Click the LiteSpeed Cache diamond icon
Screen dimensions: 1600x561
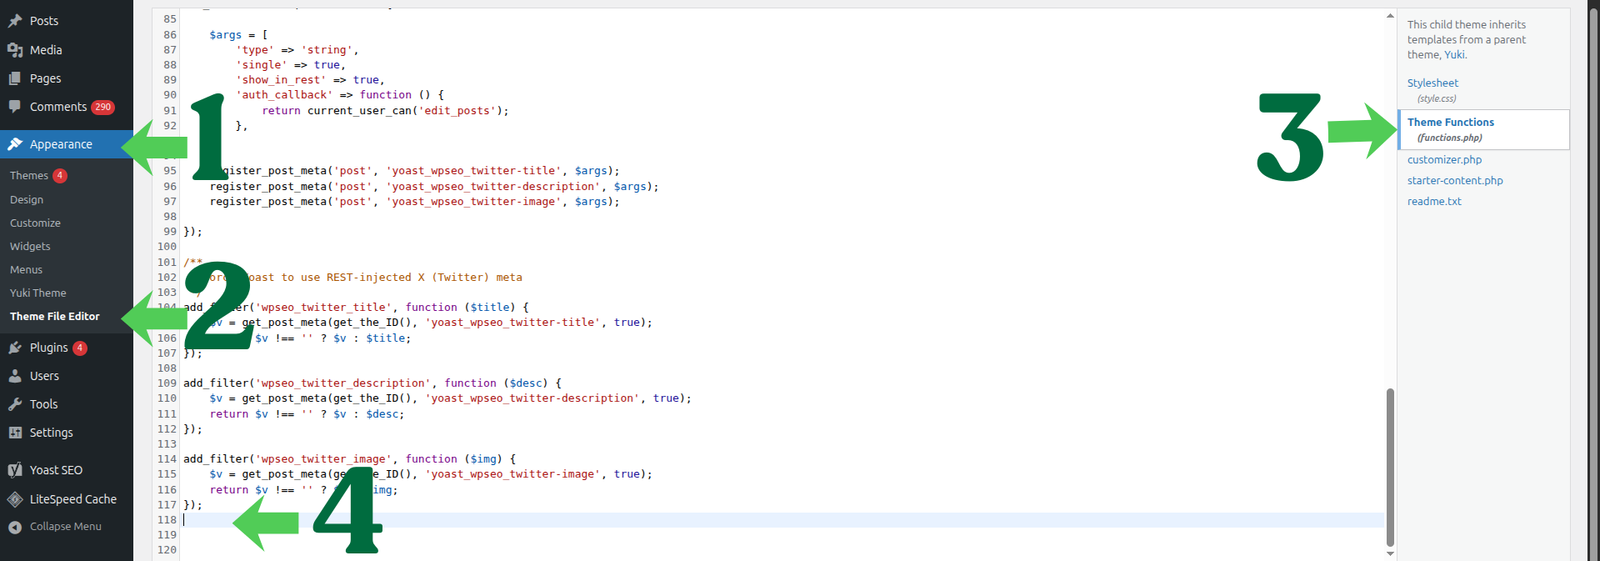point(15,499)
